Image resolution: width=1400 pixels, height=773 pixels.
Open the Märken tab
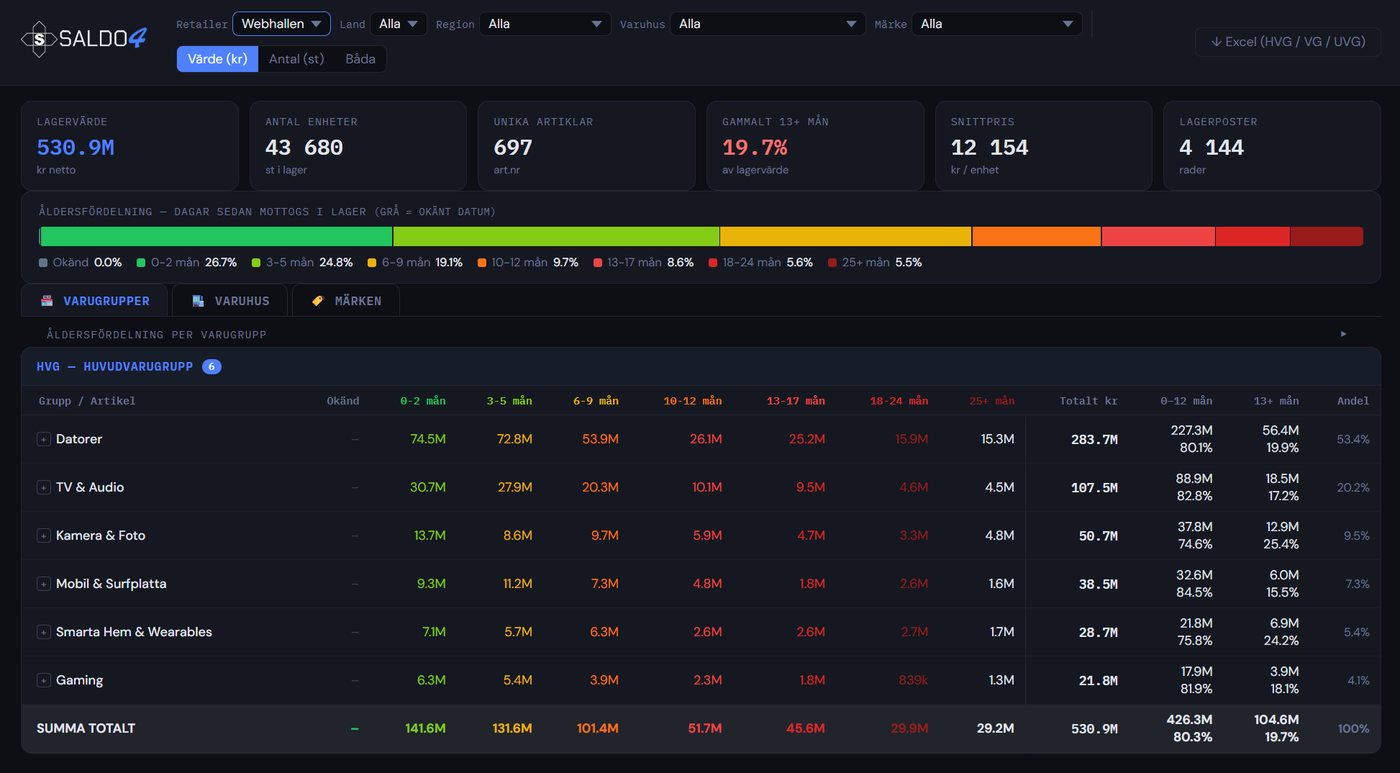coord(346,301)
